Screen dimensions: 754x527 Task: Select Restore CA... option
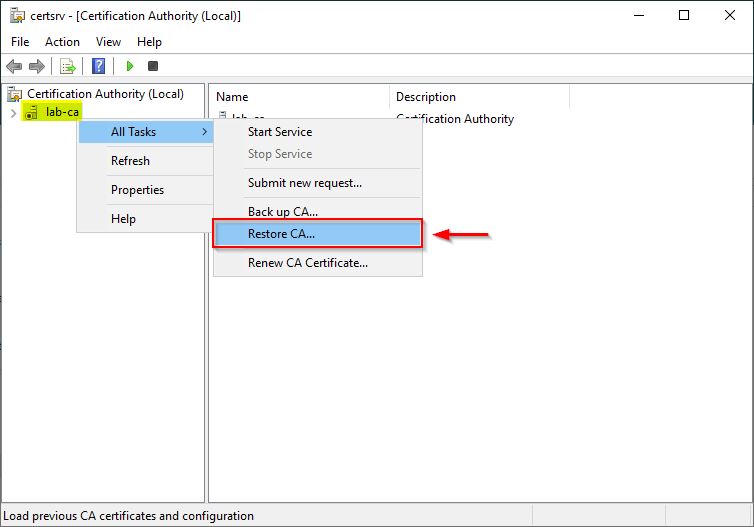click(318, 234)
